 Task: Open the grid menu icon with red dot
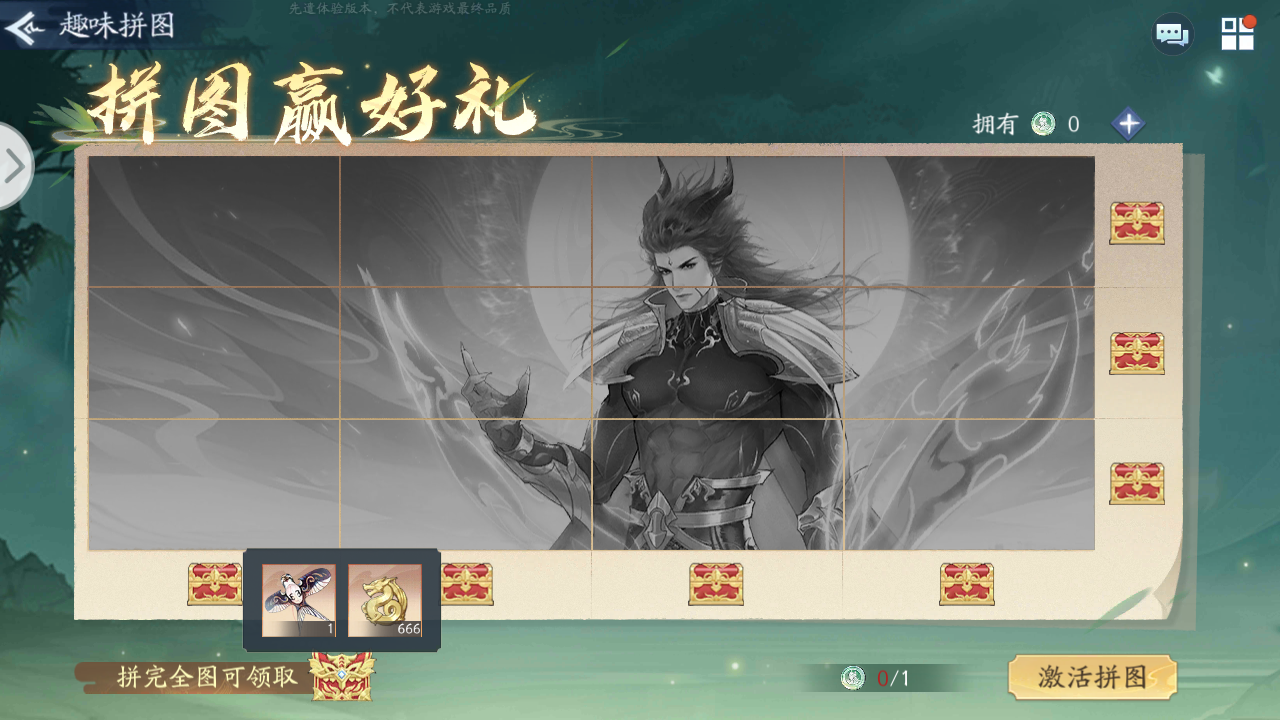pyautogui.click(x=1238, y=33)
